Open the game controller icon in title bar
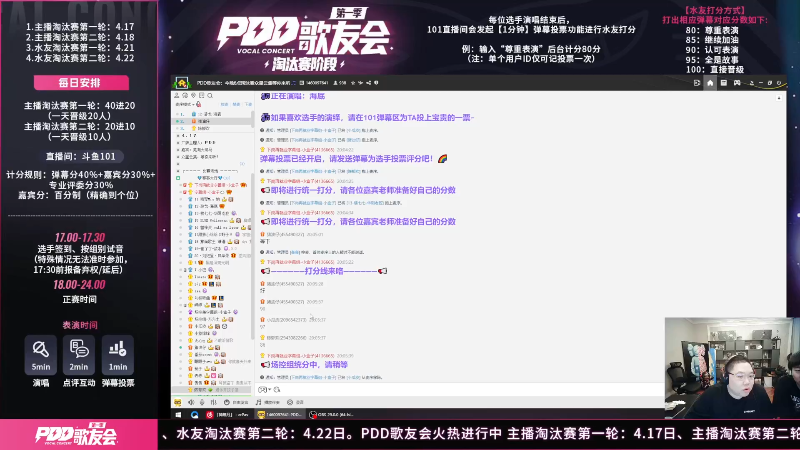800x450 pixels. pos(737,83)
